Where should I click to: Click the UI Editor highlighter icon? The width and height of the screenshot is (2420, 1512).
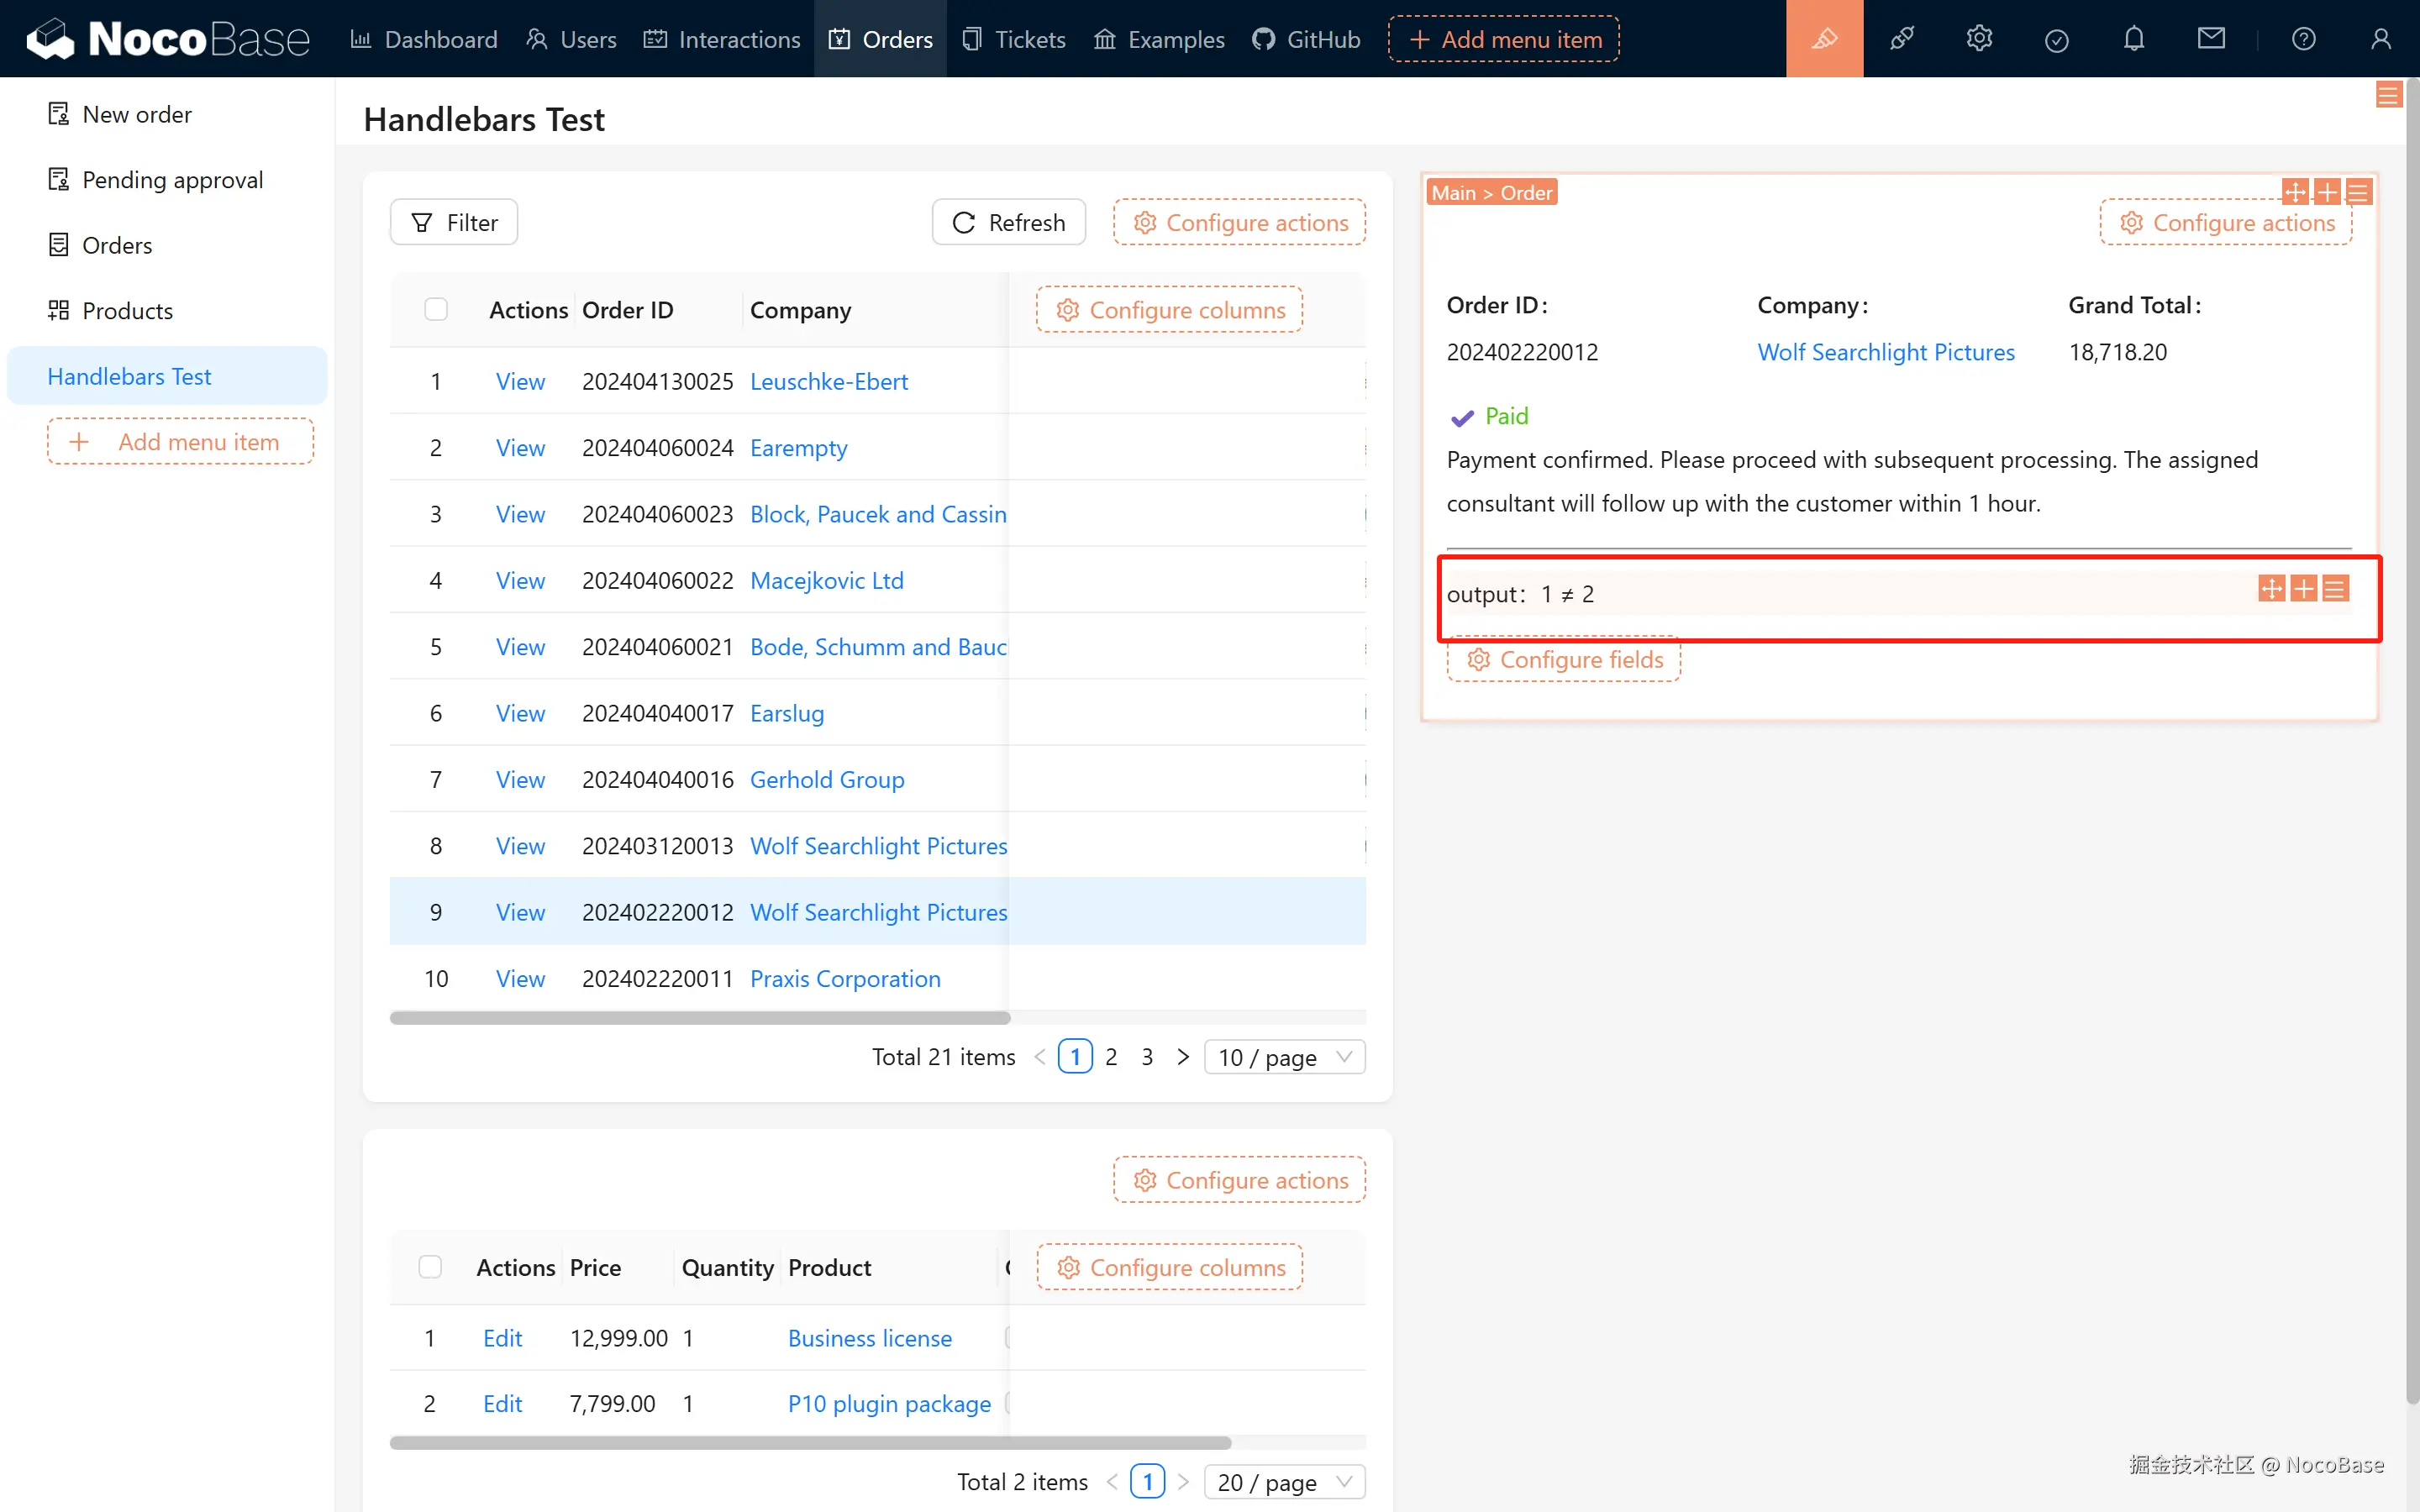point(1824,39)
